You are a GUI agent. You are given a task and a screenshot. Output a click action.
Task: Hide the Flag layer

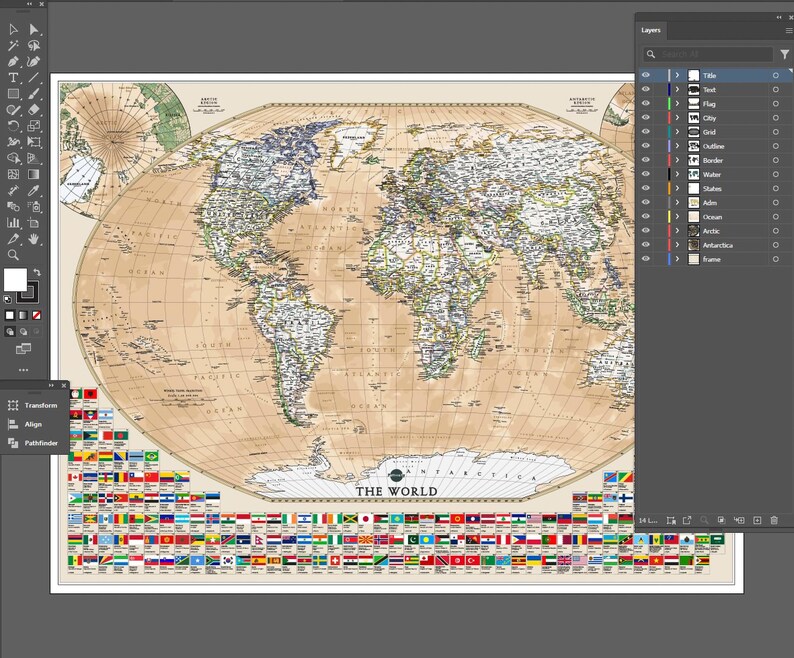[x=646, y=103]
